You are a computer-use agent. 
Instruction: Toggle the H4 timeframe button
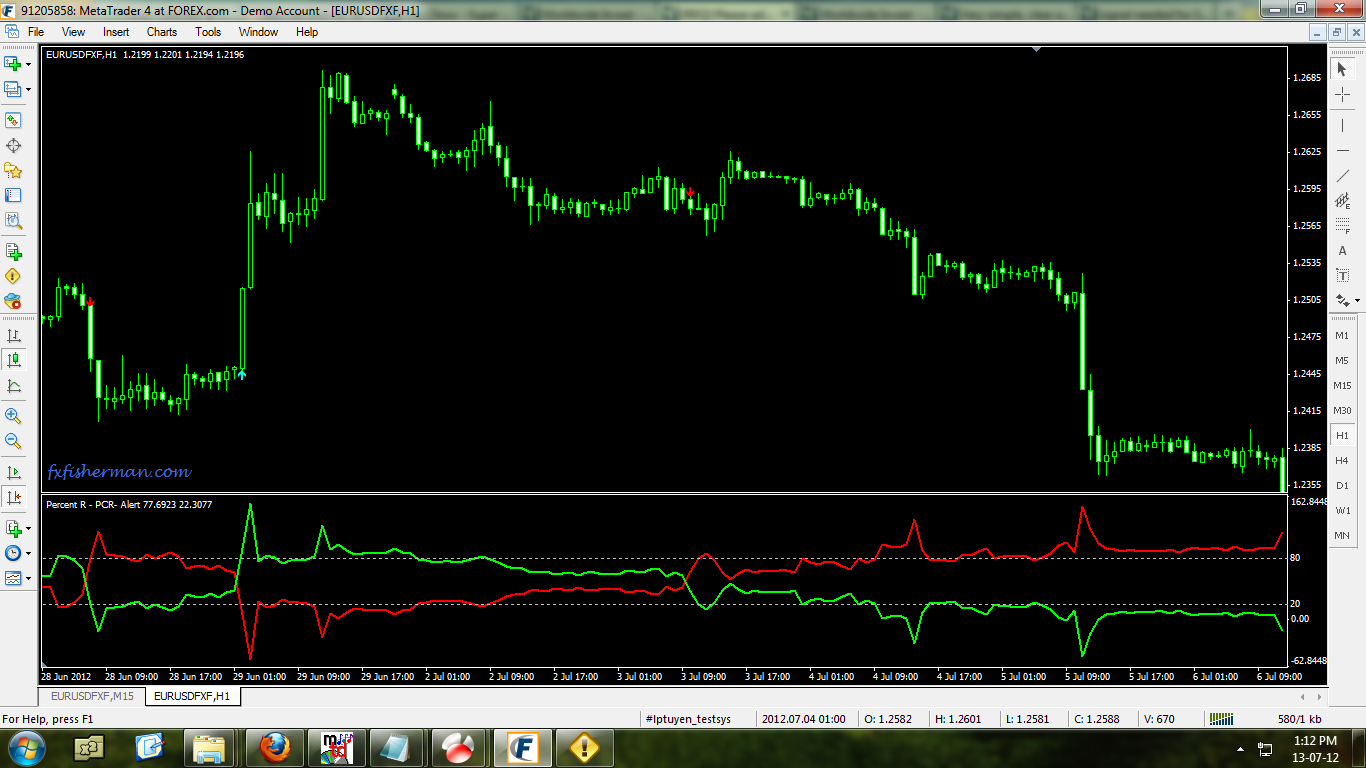1342,460
